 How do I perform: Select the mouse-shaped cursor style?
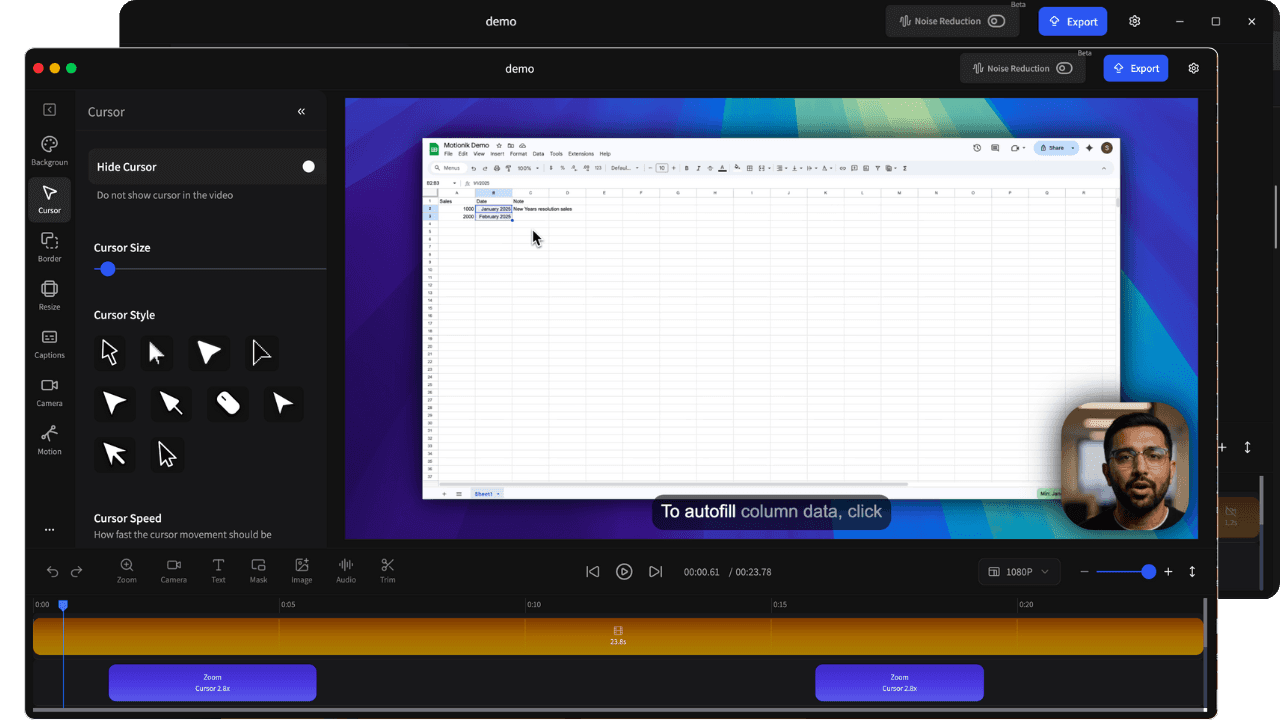pos(228,403)
